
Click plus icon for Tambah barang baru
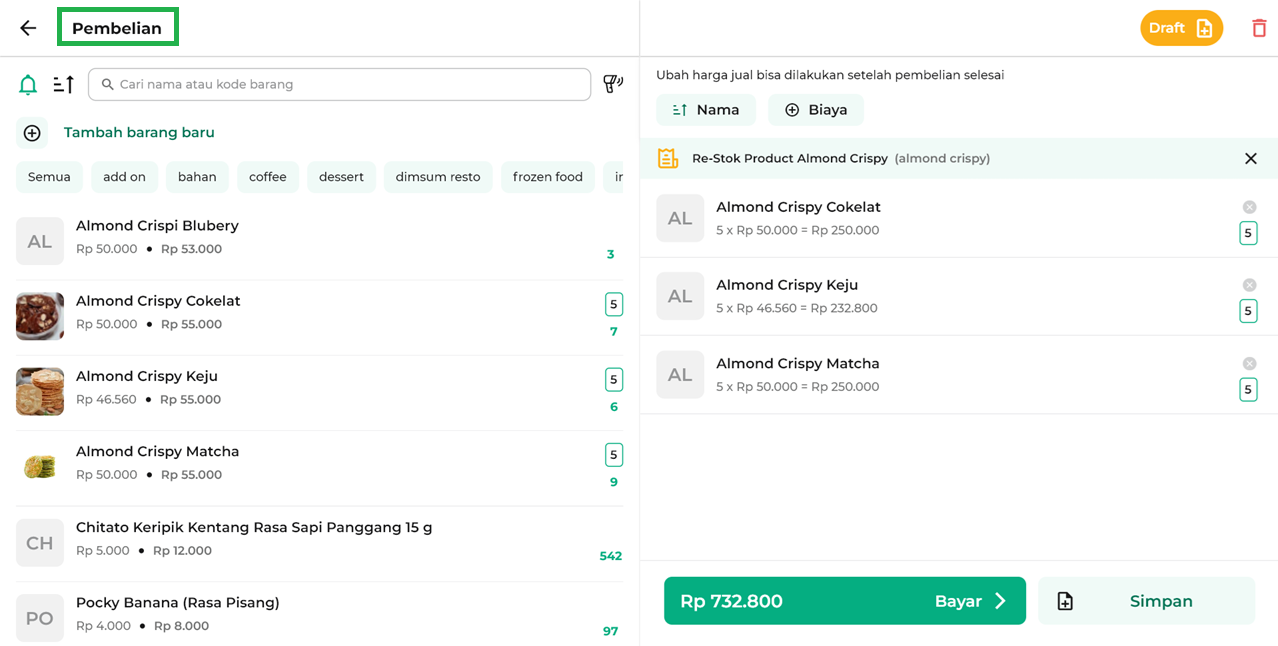coord(32,133)
